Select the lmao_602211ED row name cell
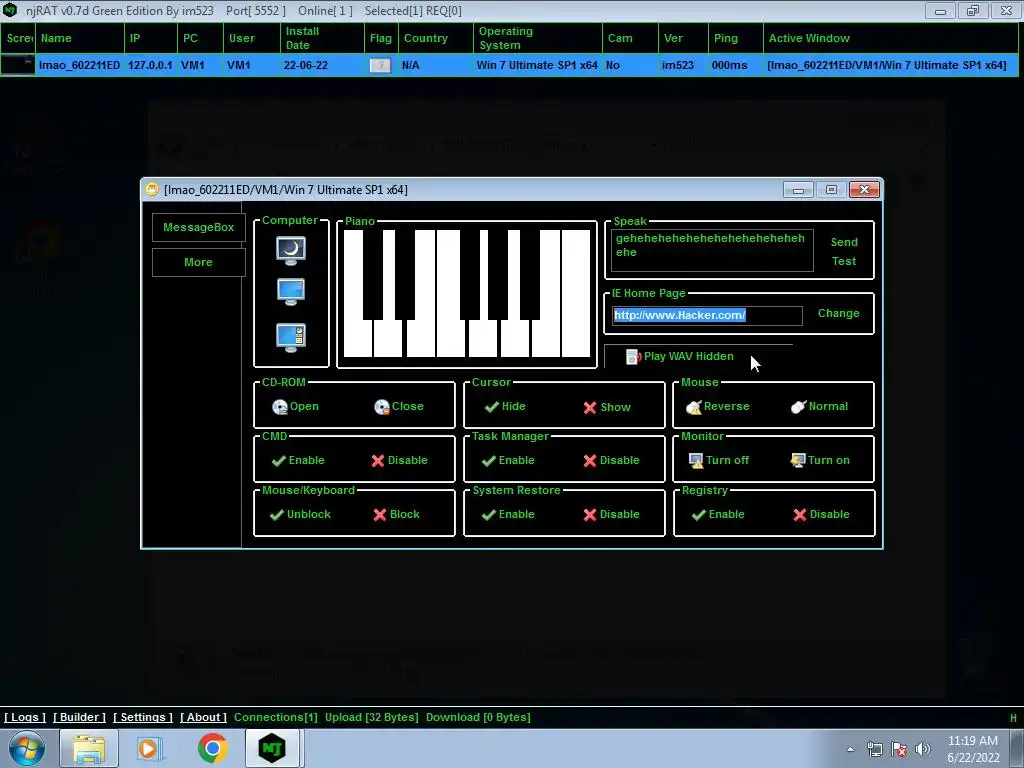 click(80, 65)
